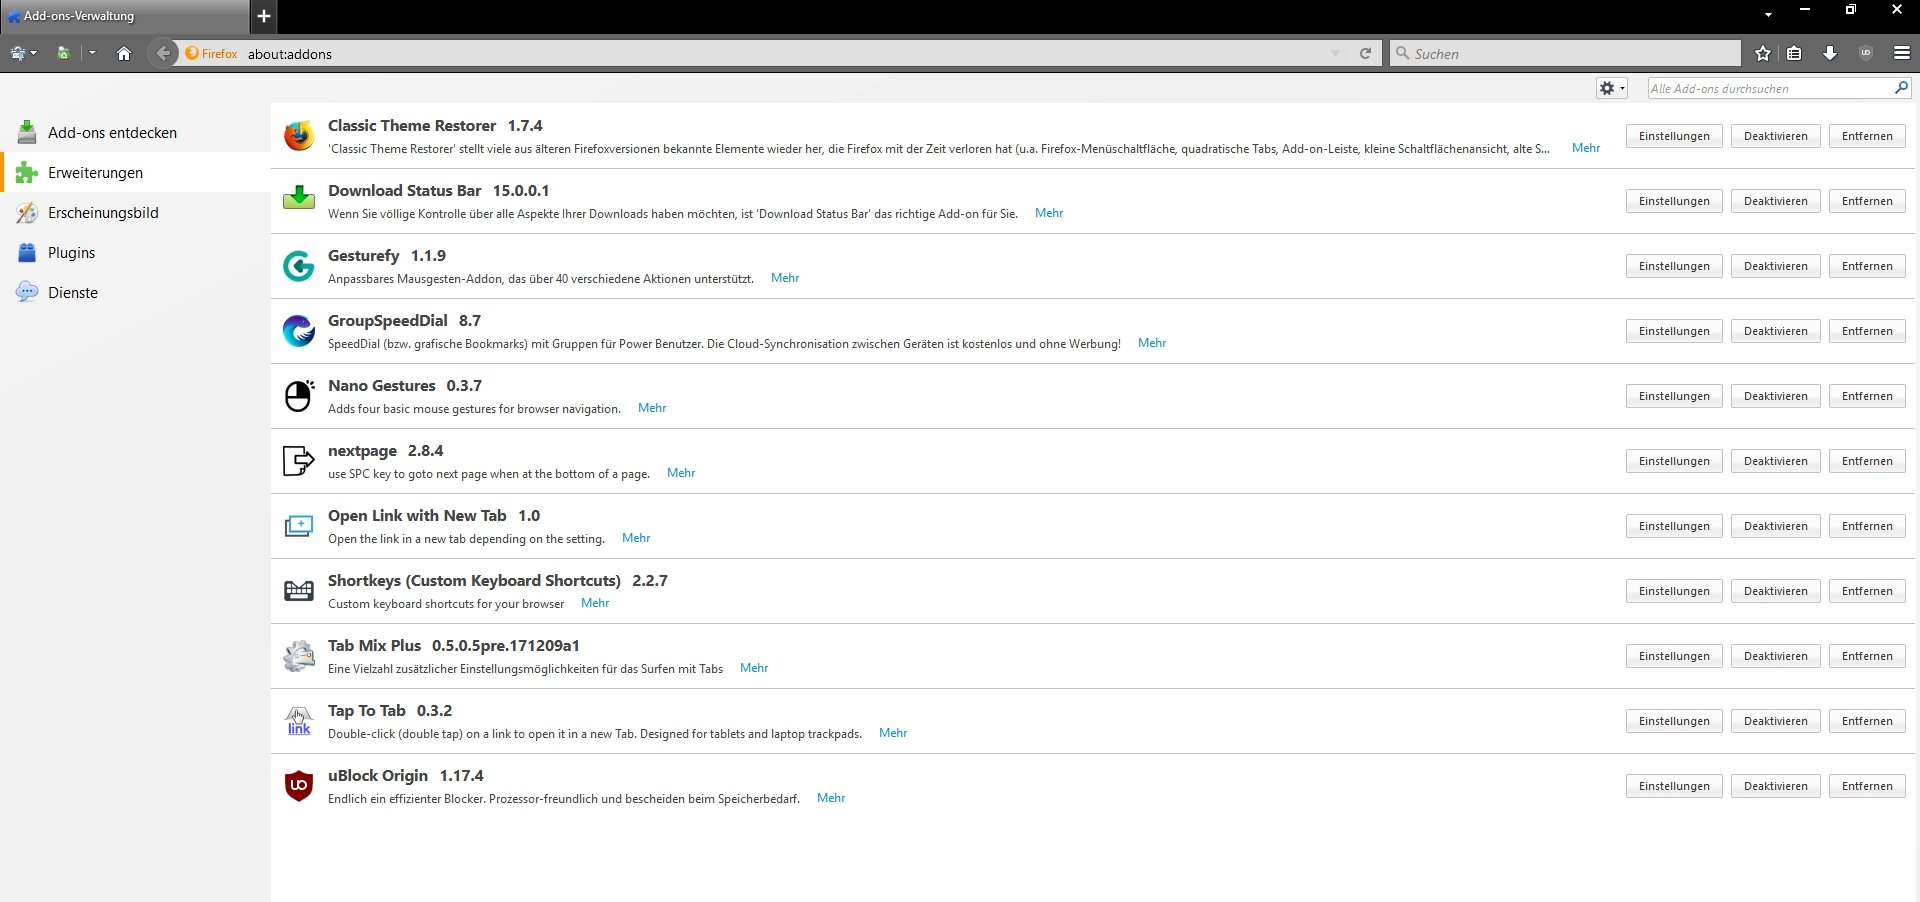Click the Suchen web search field
This screenshot has height=902, width=1920.
[1565, 54]
